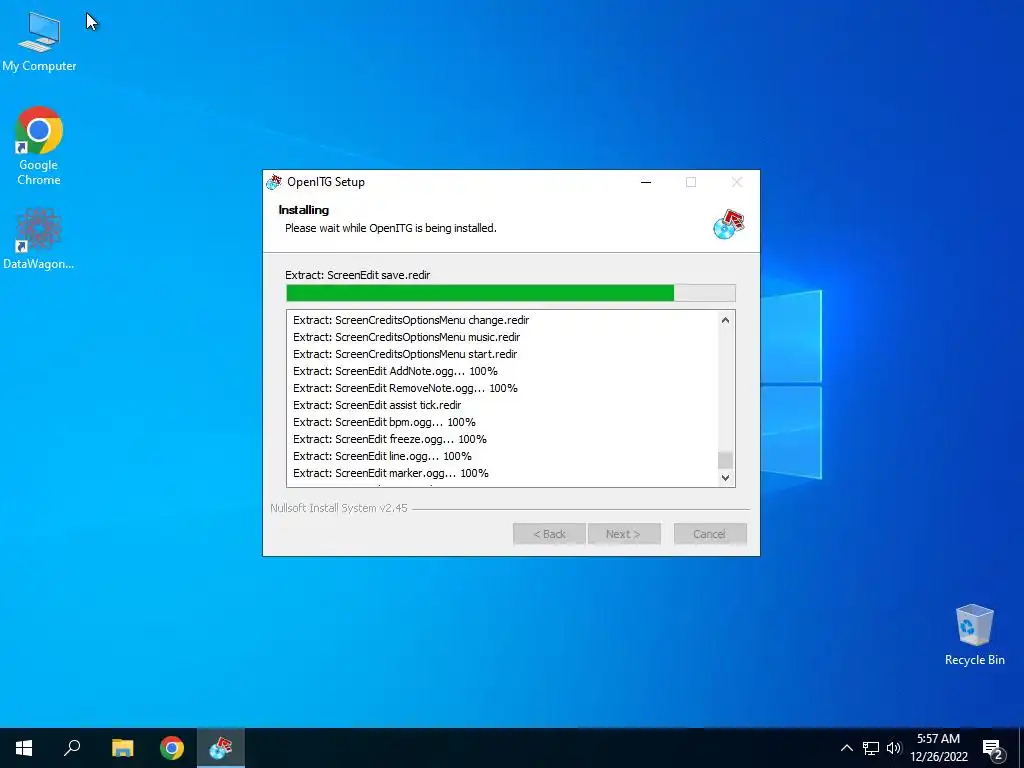This screenshot has height=768, width=1024.
Task: Open the notification center icon
Action: tap(993, 748)
